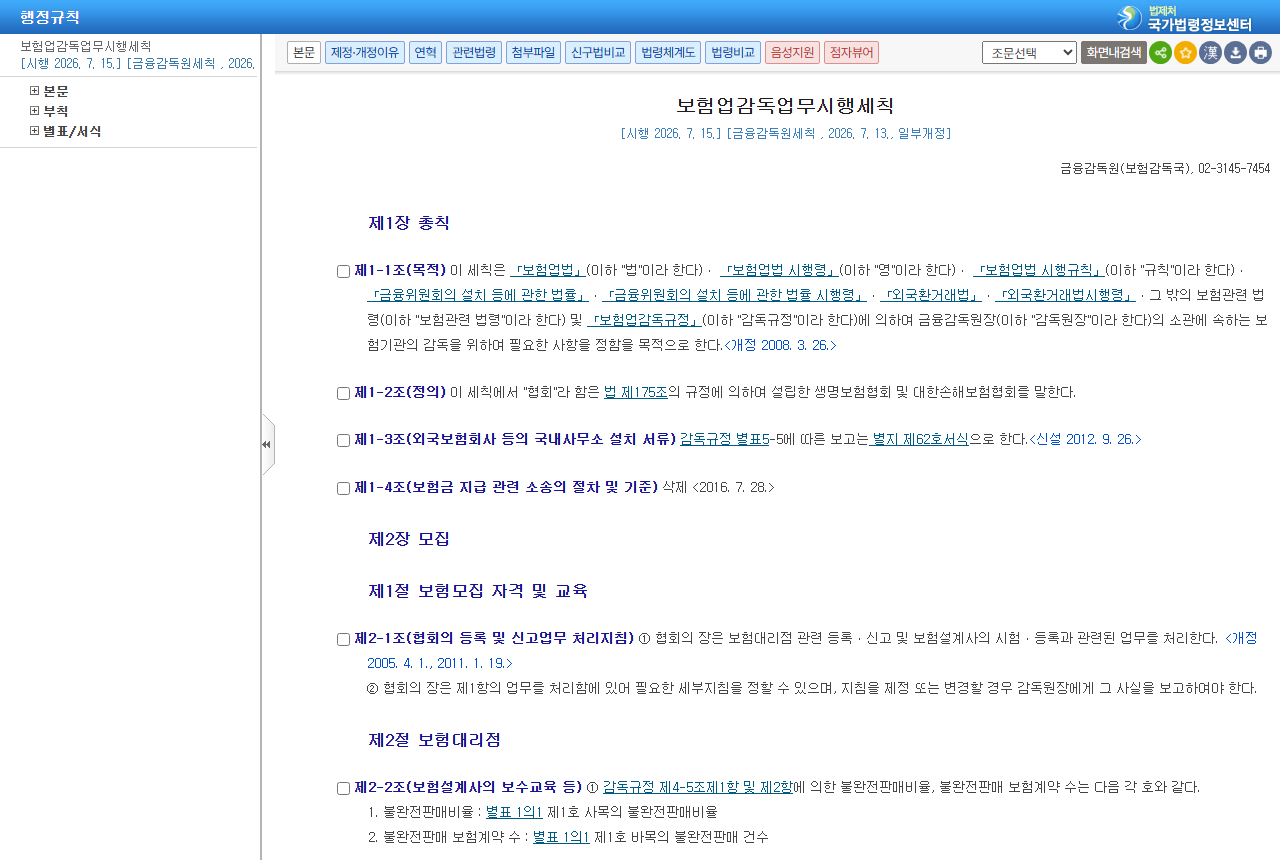
Task: Open the 감독규정 별표5 link
Action: tap(725, 439)
